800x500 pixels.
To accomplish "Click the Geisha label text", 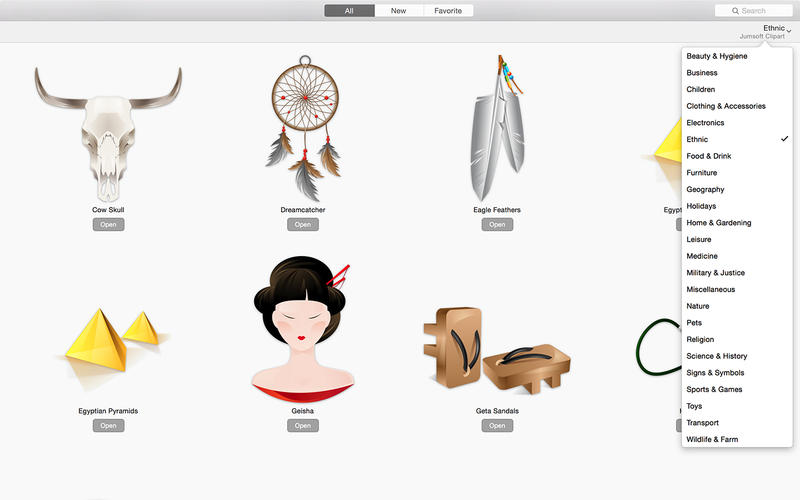I will [x=303, y=411].
